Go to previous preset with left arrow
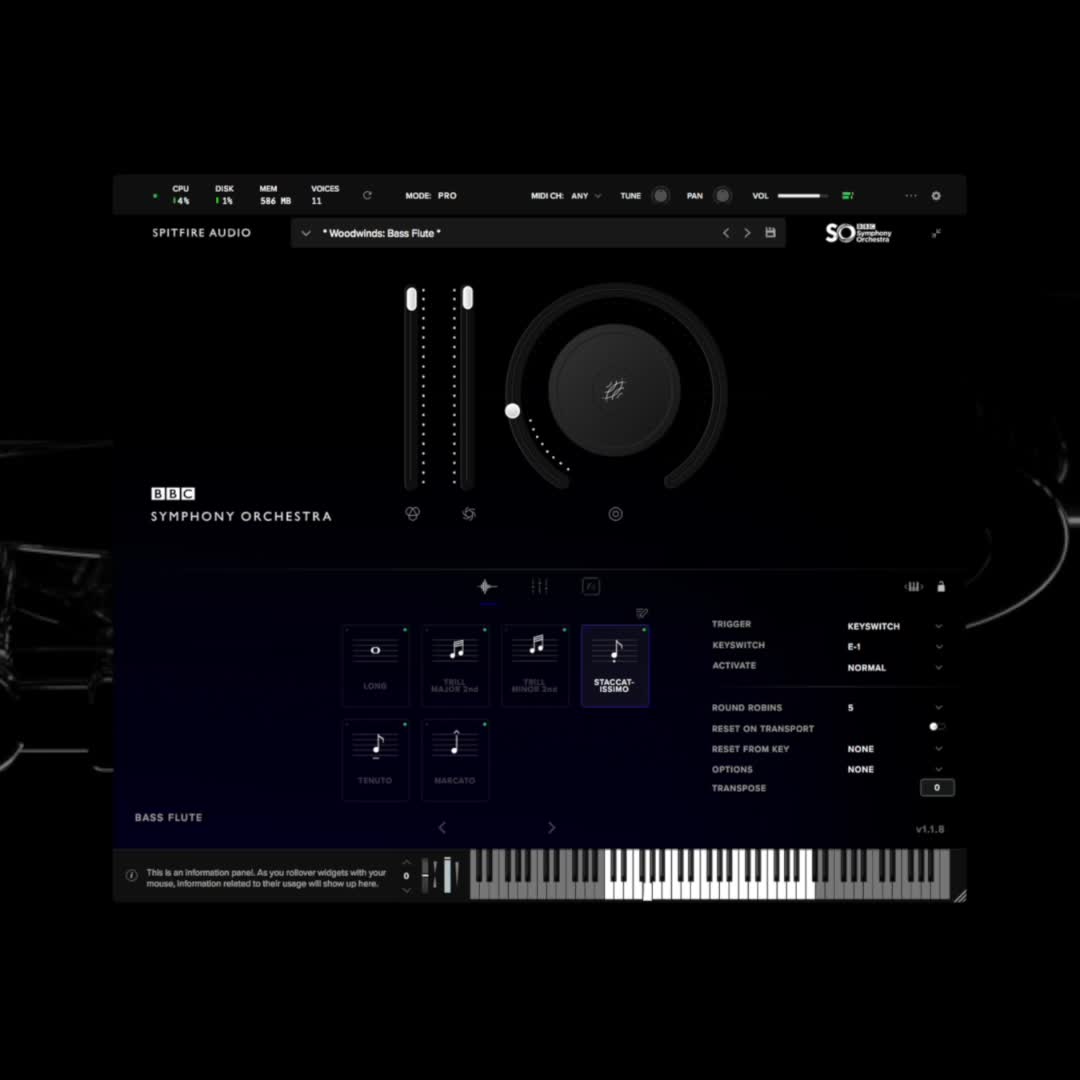Screen dimensions: 1080x1080 [x=726, y=233]
